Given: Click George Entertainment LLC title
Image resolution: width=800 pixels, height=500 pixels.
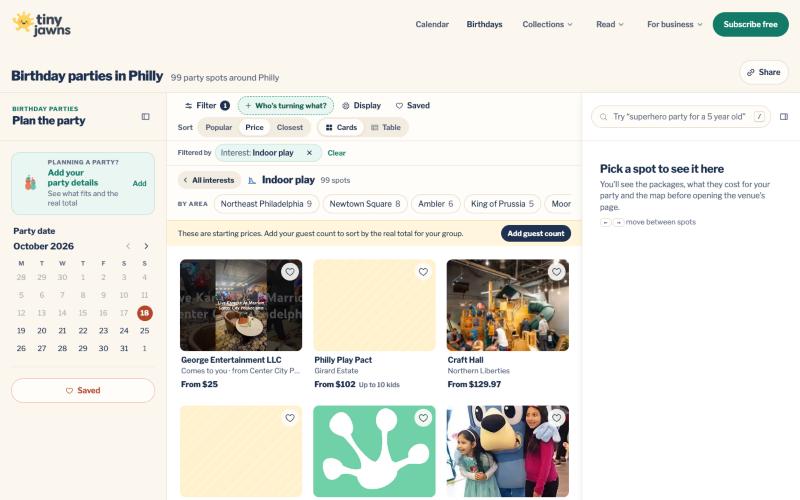Looking at the screenshot, I should click(x=231, y=360).
